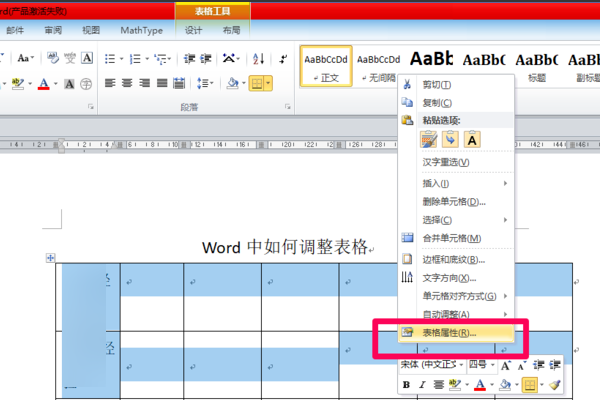Click 边框和底纹(B)... menu entry

coord(456,260)
